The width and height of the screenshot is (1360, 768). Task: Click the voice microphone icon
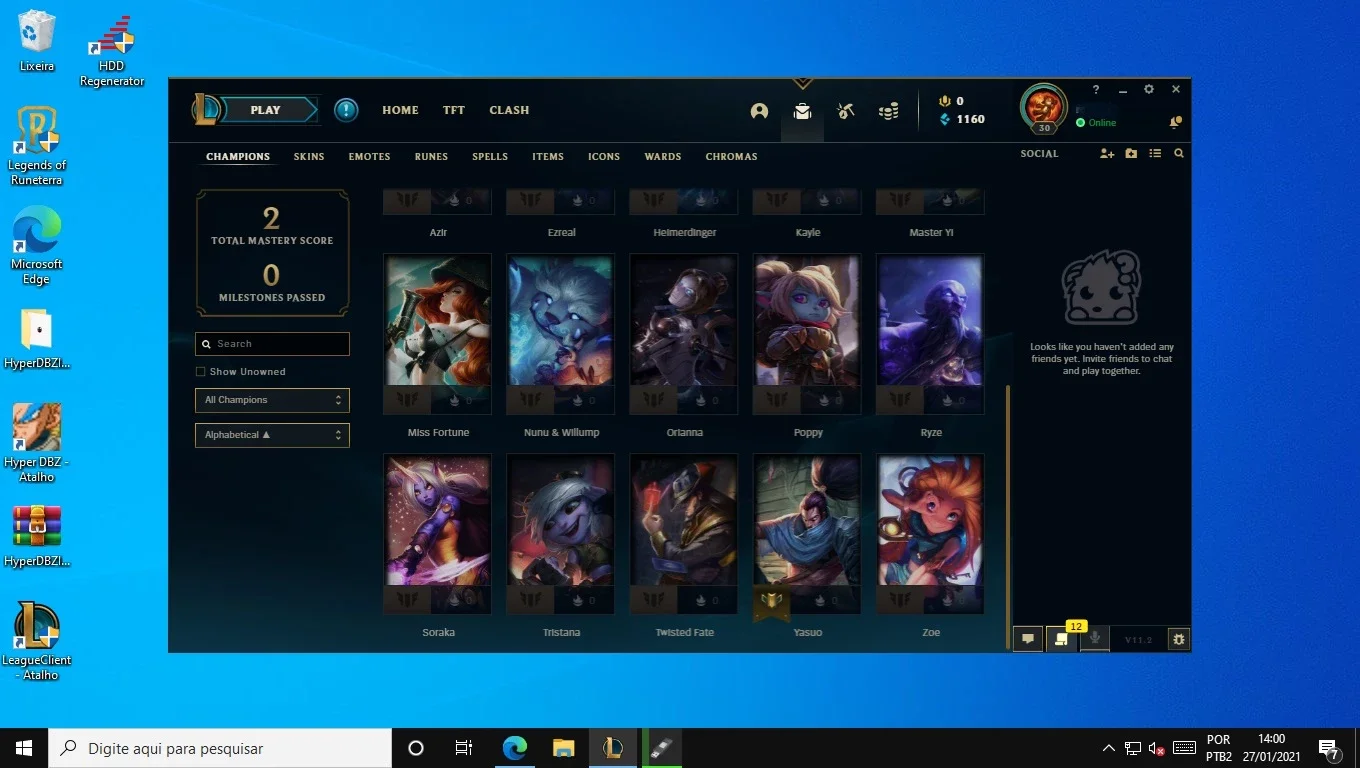(x=1095, y=639)
